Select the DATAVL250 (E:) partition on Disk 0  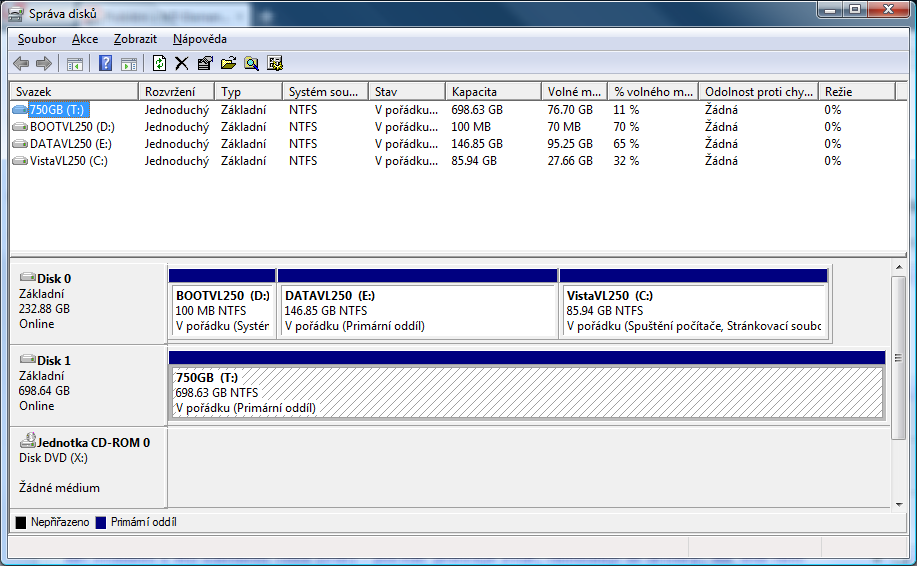[x=417, y=311]
